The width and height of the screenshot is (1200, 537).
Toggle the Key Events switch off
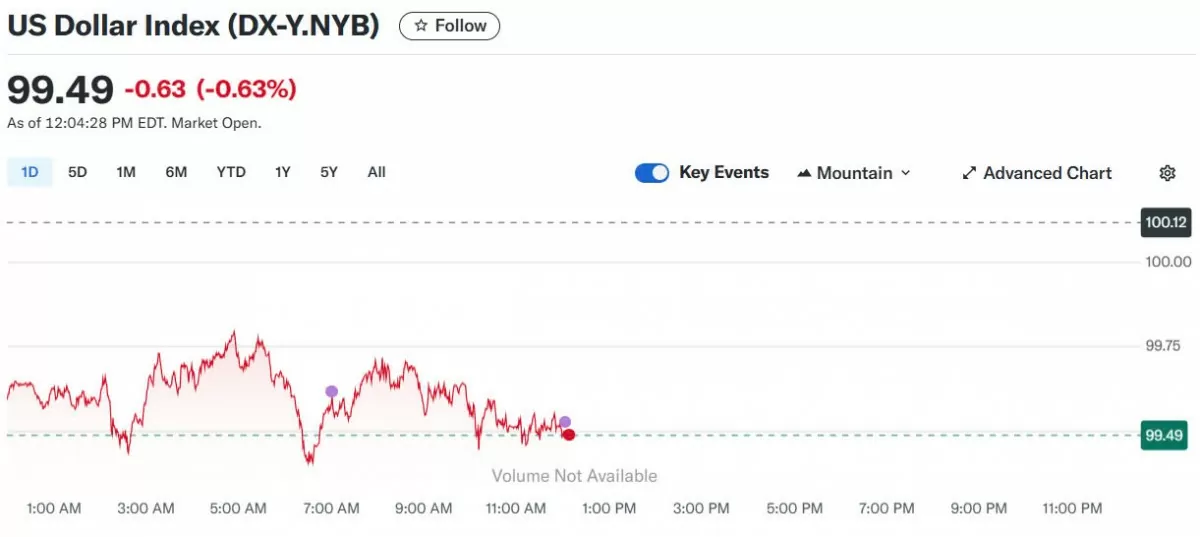point(652,173)
